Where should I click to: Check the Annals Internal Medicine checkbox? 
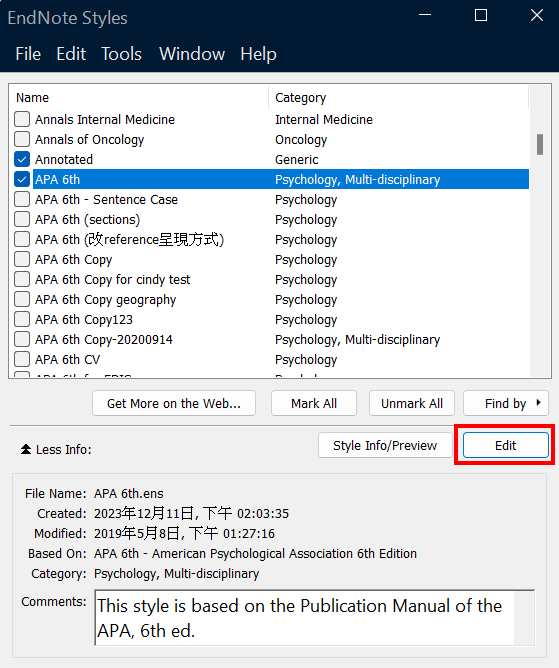coord(22,119)
